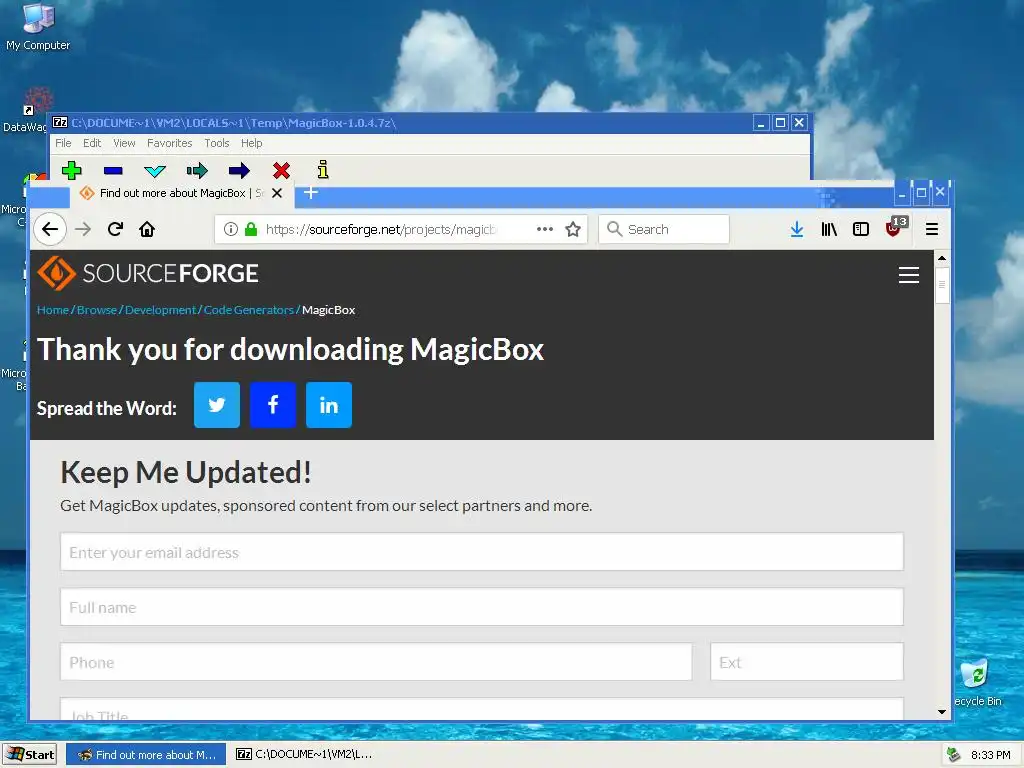Open the Firefox hamburger menu
This screenshot has width=1024, height=768.
pos(932,229)
